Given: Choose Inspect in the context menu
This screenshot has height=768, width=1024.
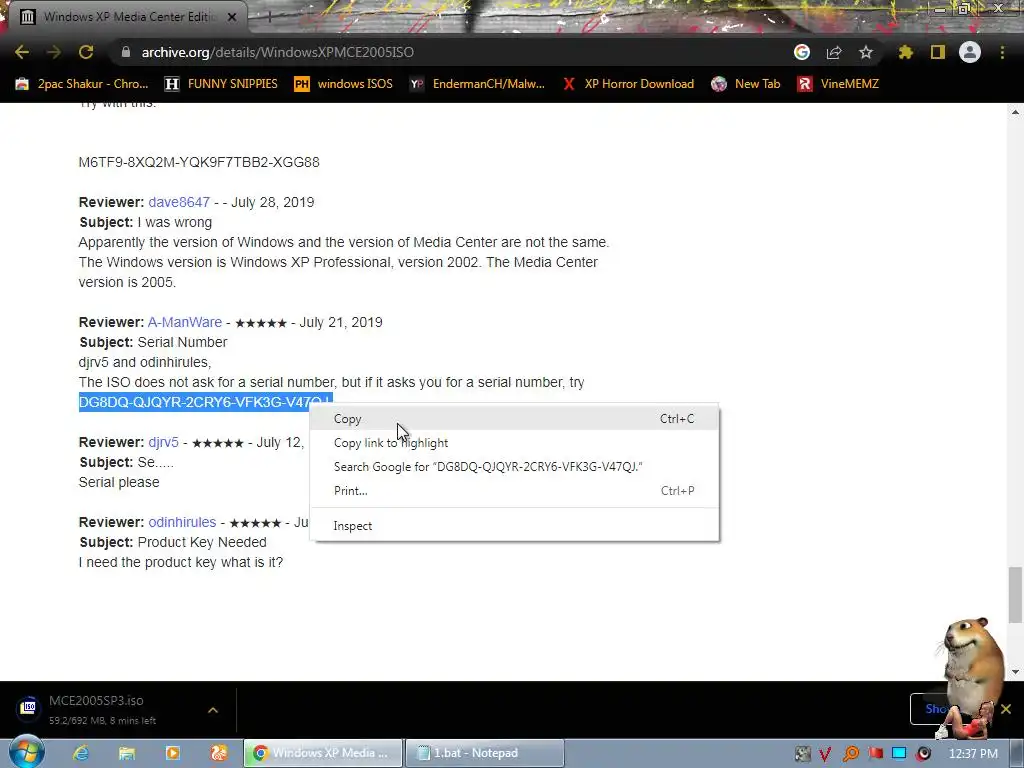Looking at the screenshot, I should (x=515, y=526).
